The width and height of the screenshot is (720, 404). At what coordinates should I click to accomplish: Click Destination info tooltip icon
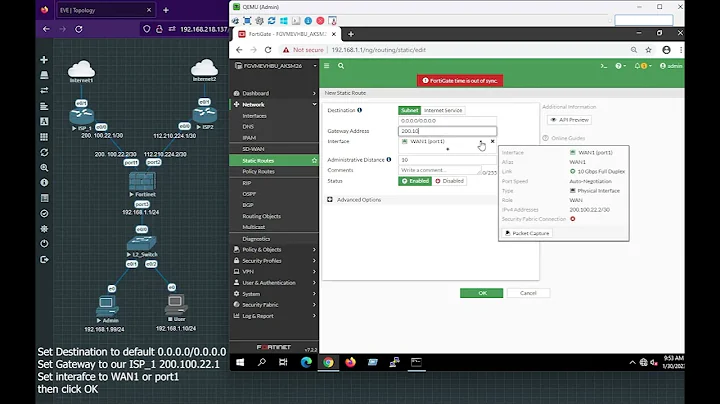coord(360,110)
